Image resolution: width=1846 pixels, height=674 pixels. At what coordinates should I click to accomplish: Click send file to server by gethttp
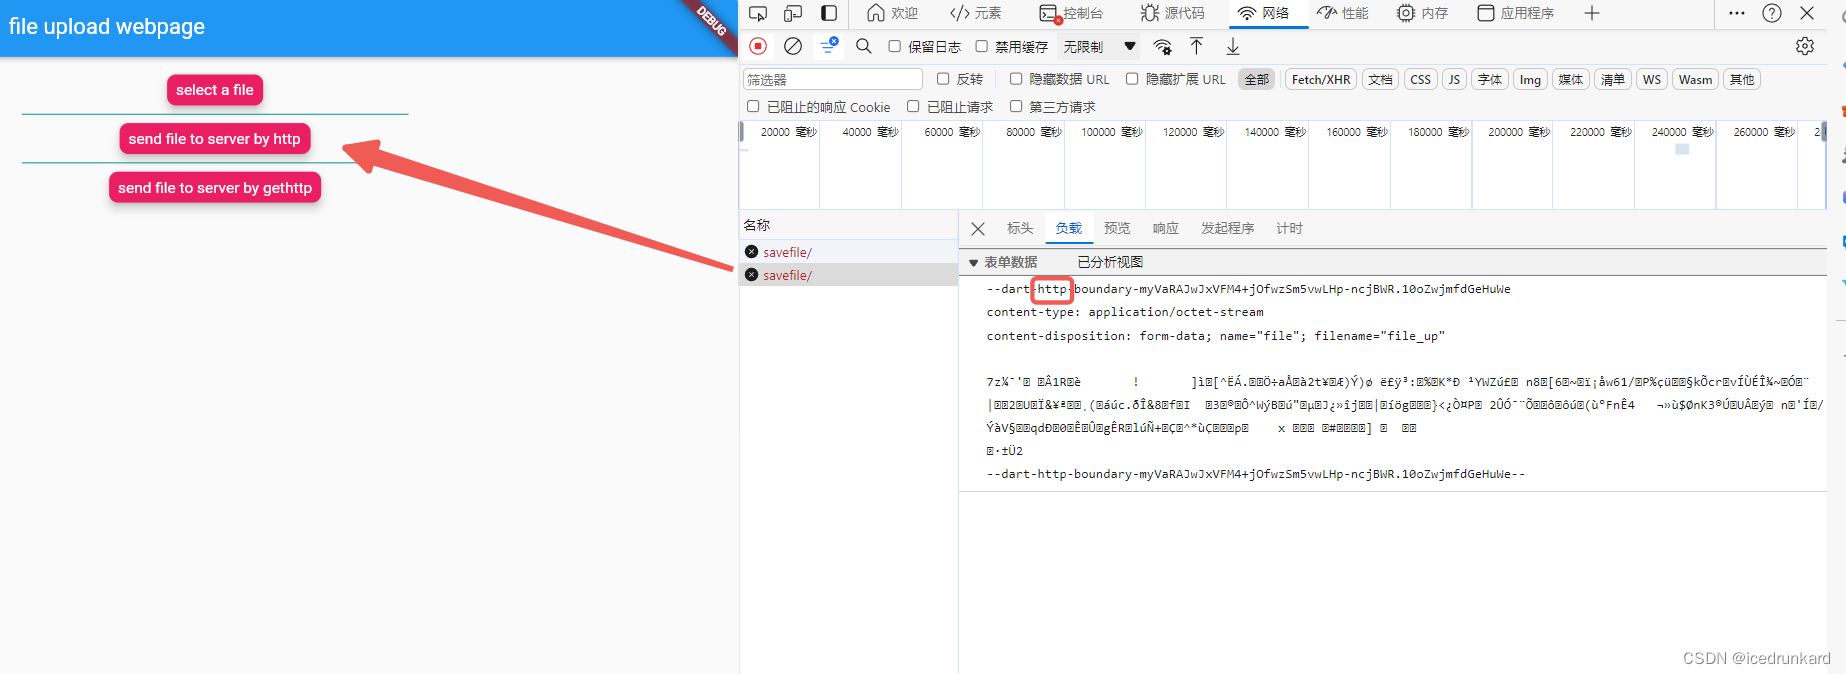pos(215,188)
